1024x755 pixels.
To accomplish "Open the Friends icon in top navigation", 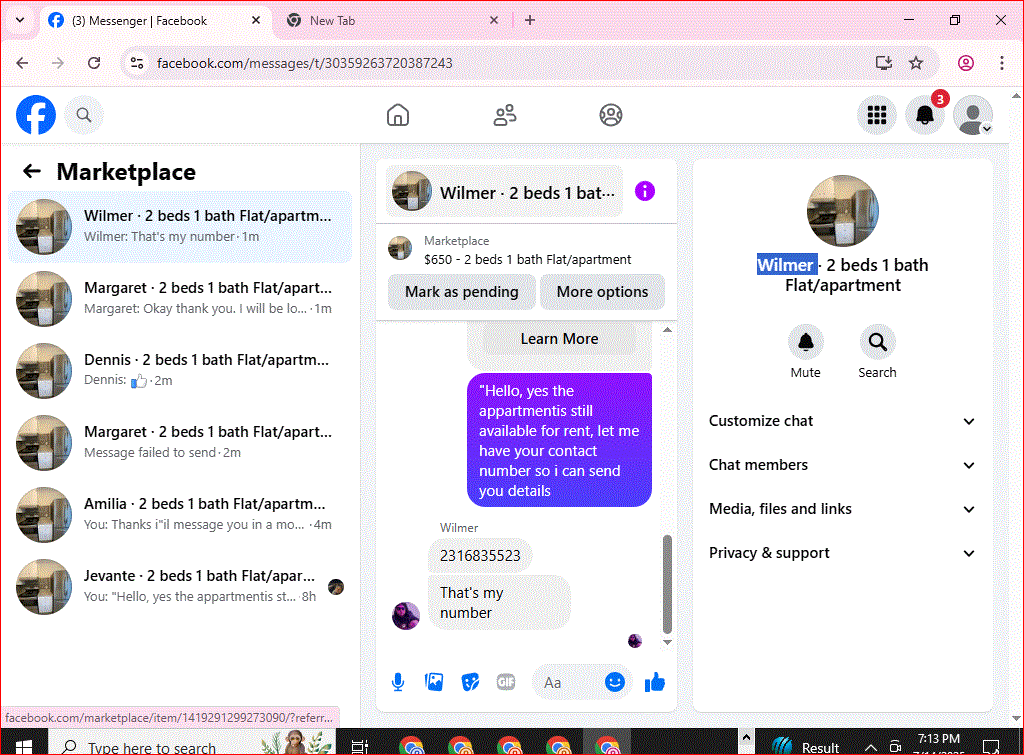I will coord(505,115).
